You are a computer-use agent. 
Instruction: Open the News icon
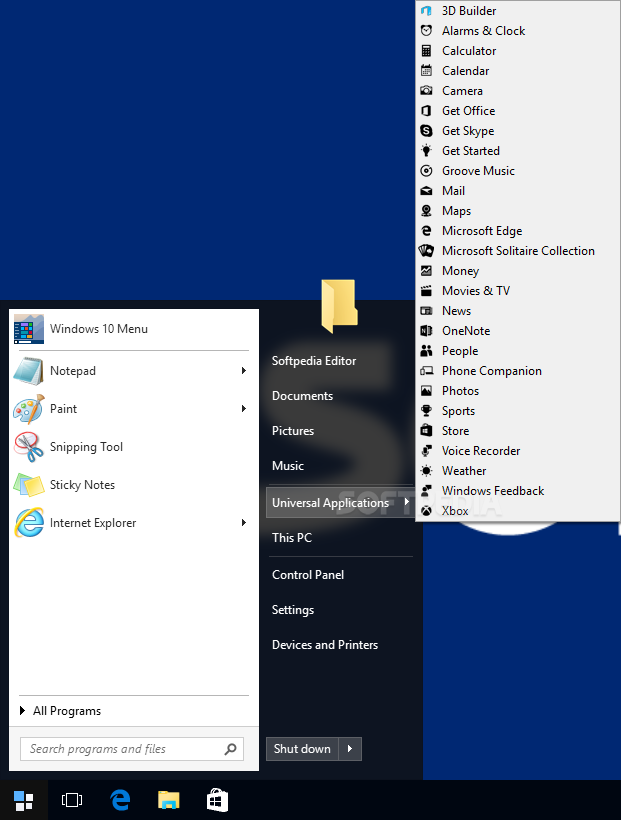(x=426, y=311)
